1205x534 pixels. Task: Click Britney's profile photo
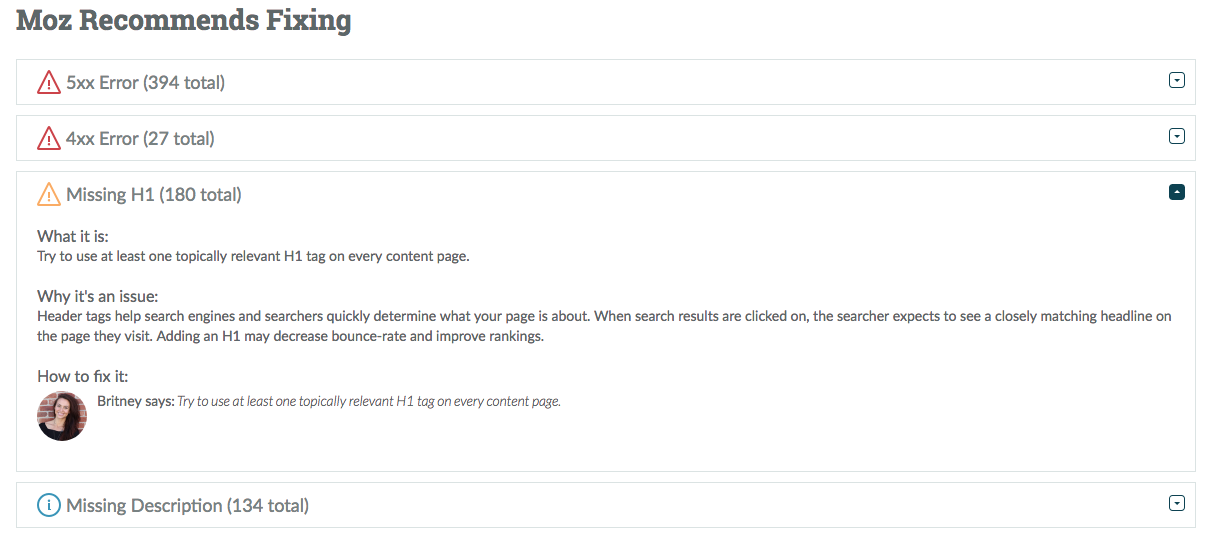tap(62, 416)
